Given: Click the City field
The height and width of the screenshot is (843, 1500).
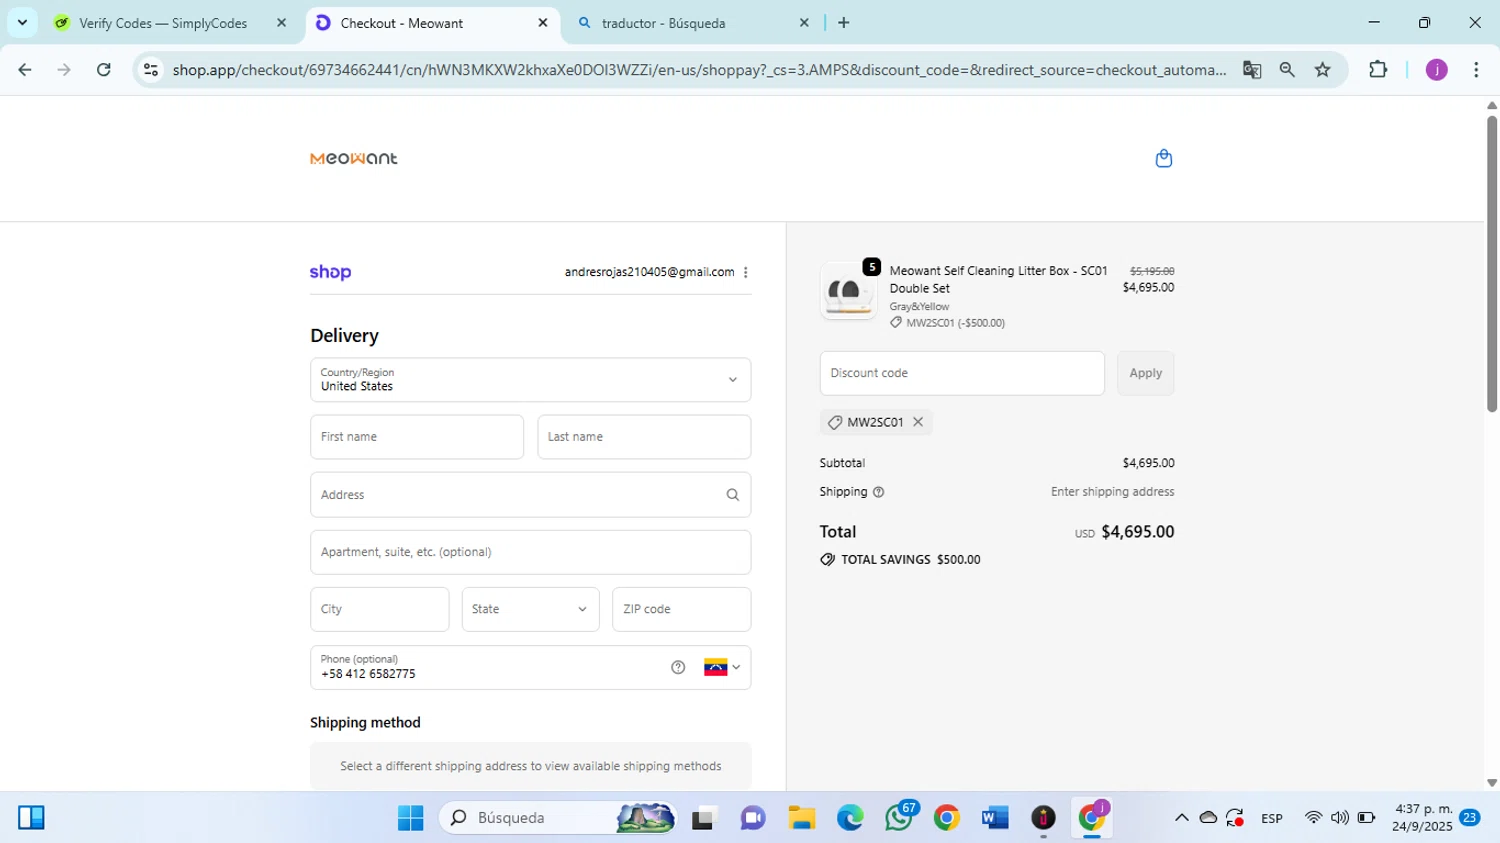Looking at the screenshot, I should click(379, 609).
